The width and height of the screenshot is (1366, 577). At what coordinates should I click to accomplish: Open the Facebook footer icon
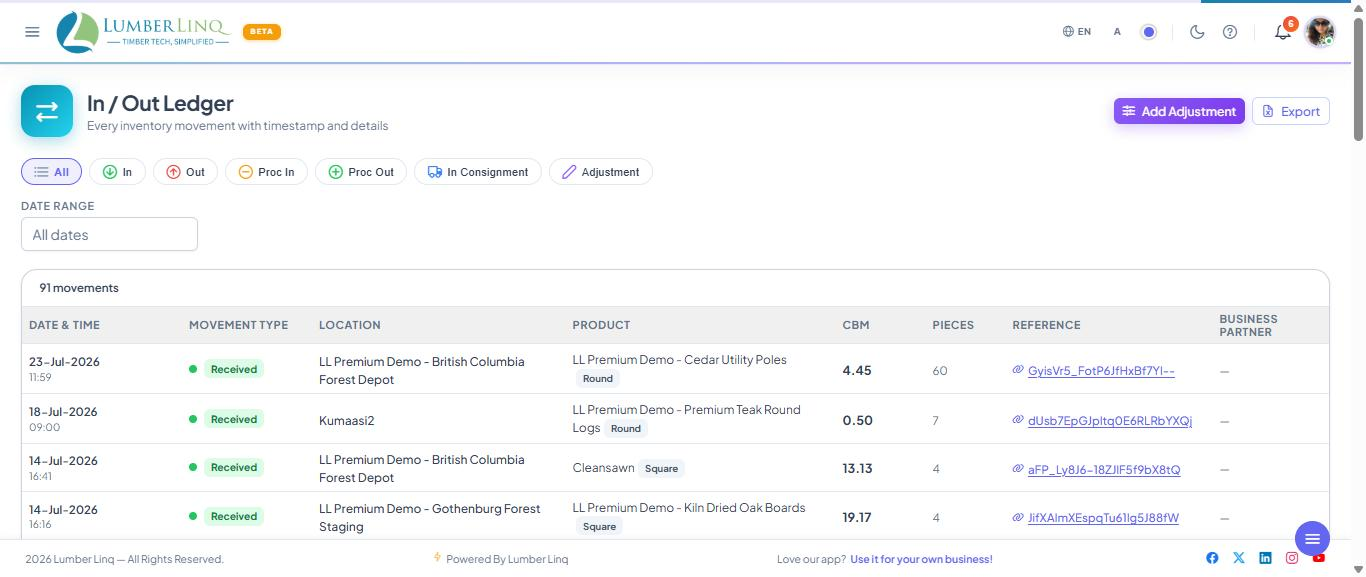(1212, 558)
